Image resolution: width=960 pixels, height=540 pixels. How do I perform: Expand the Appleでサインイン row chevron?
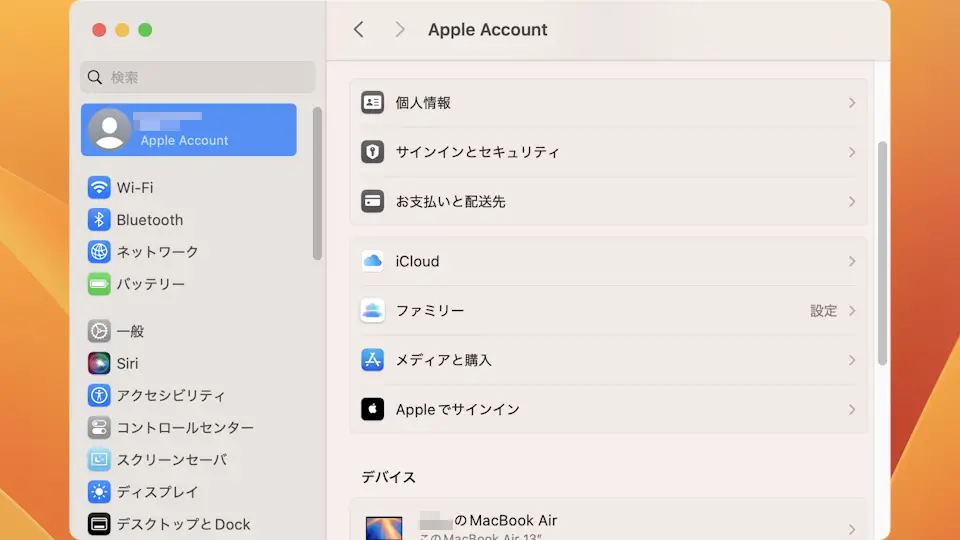point(852,410)
